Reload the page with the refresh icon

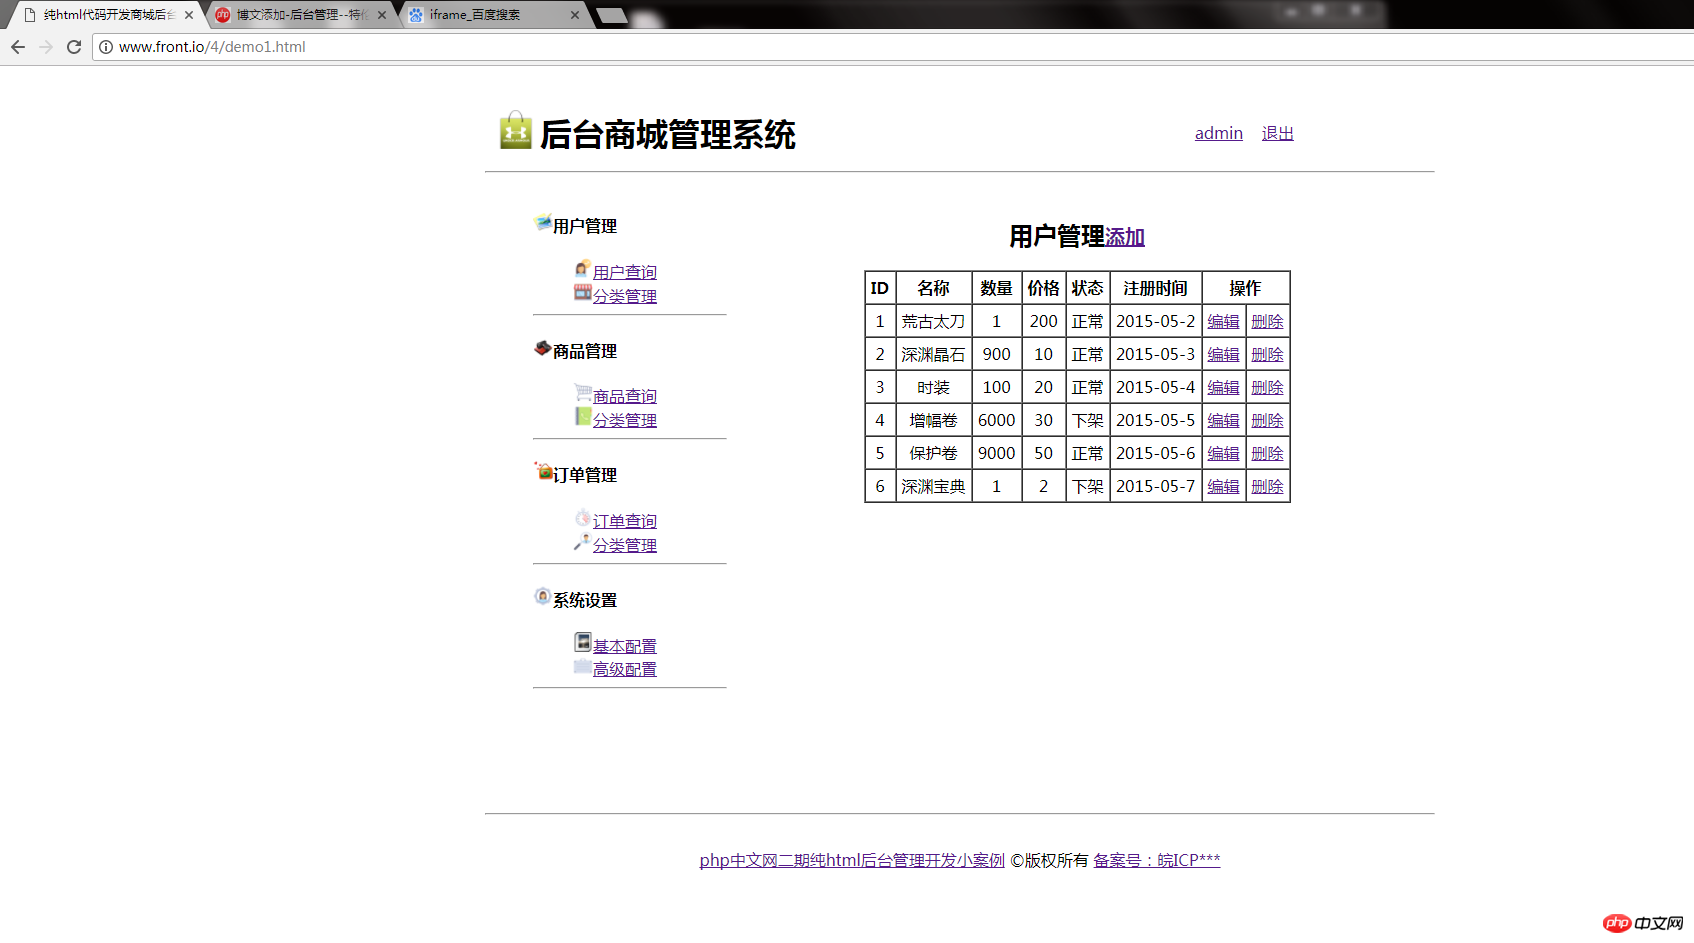[74, 47]
